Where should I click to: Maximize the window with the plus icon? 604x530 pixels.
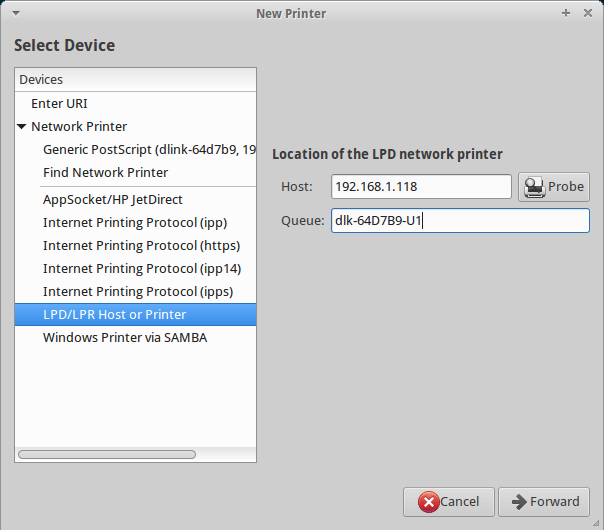(565, 13)
